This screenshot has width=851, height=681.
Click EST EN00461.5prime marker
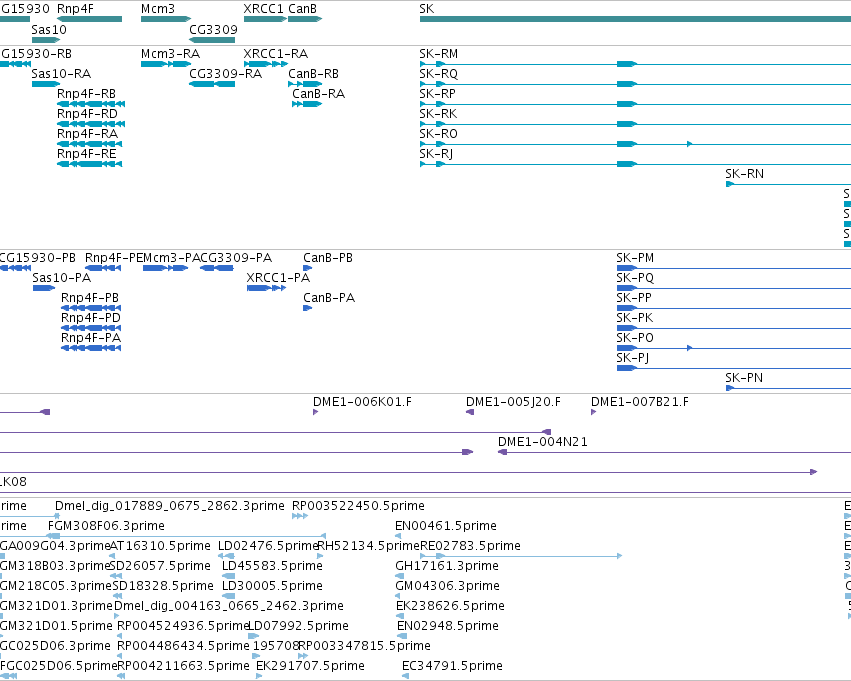click(x=398, y=536)
